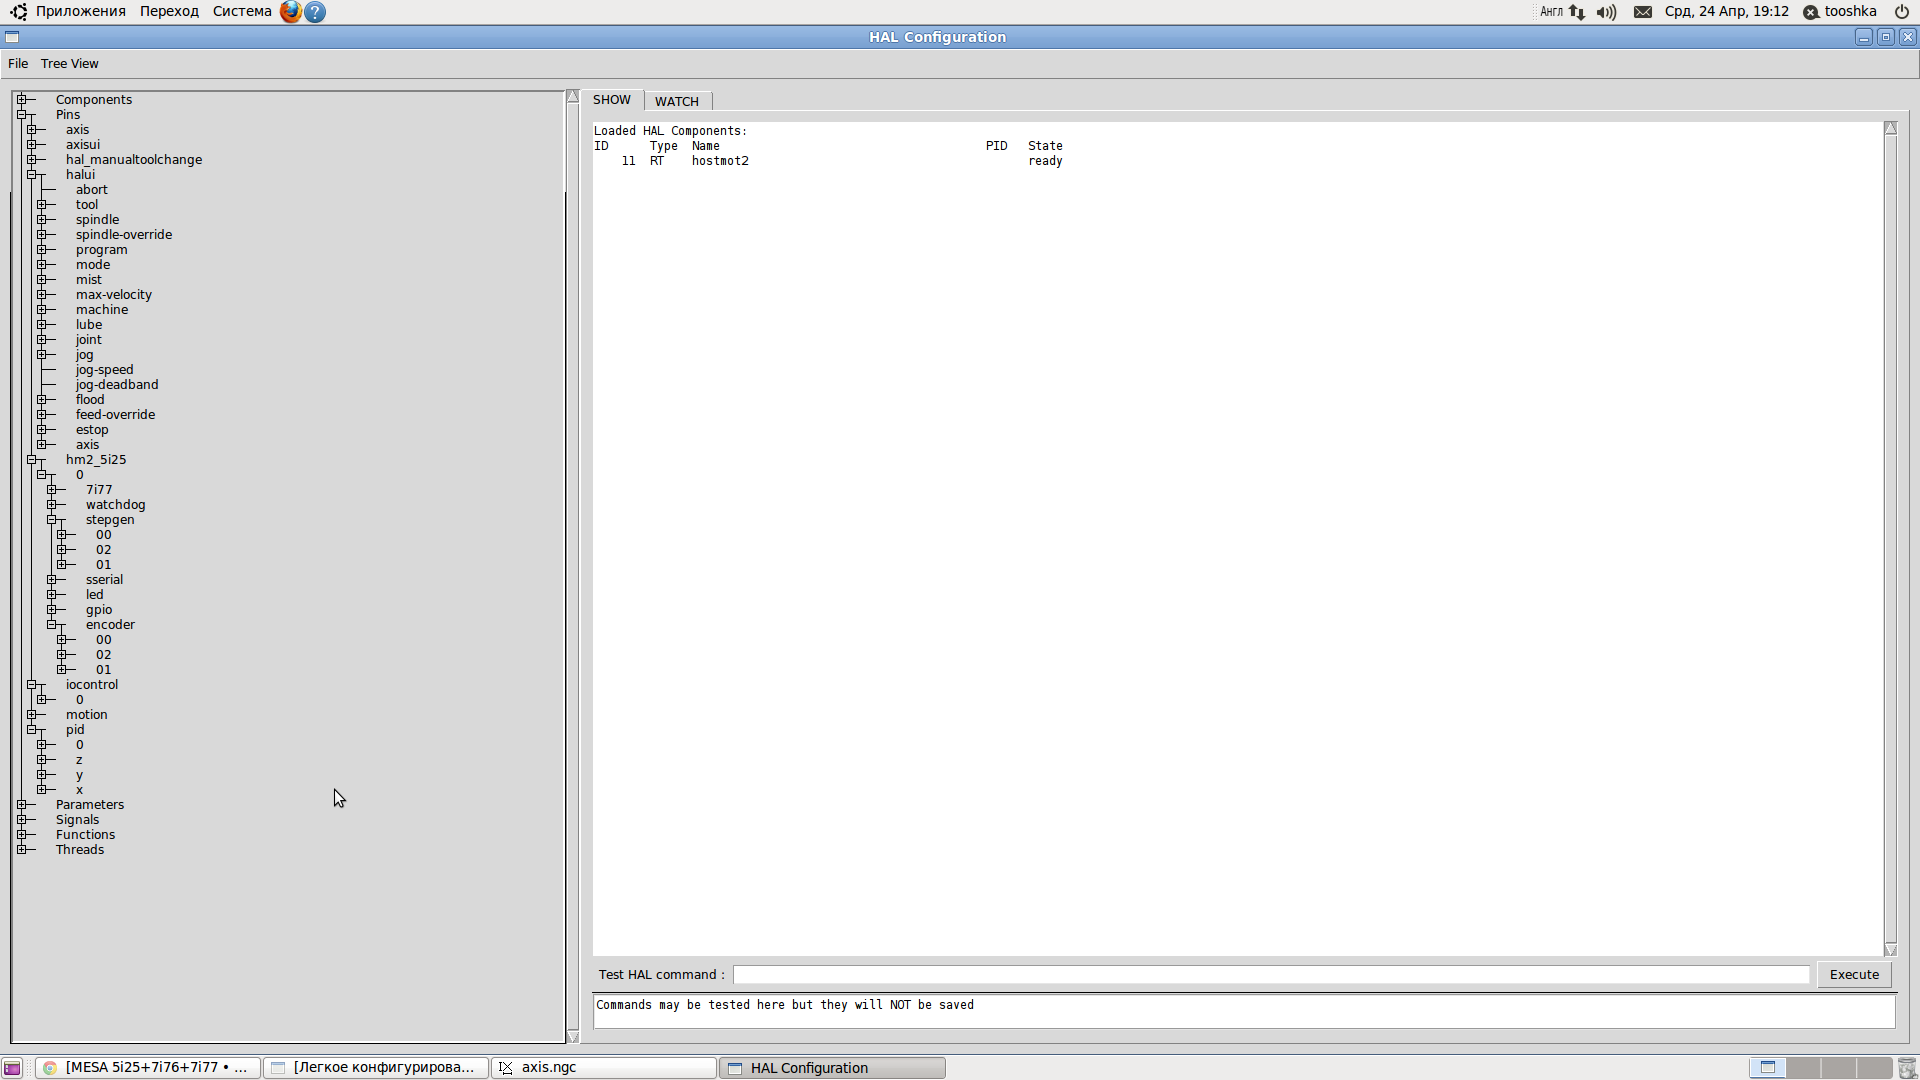Click show desktop icon in bottom panel
The image size is (1920, 1080).
tap(12, 1068)
